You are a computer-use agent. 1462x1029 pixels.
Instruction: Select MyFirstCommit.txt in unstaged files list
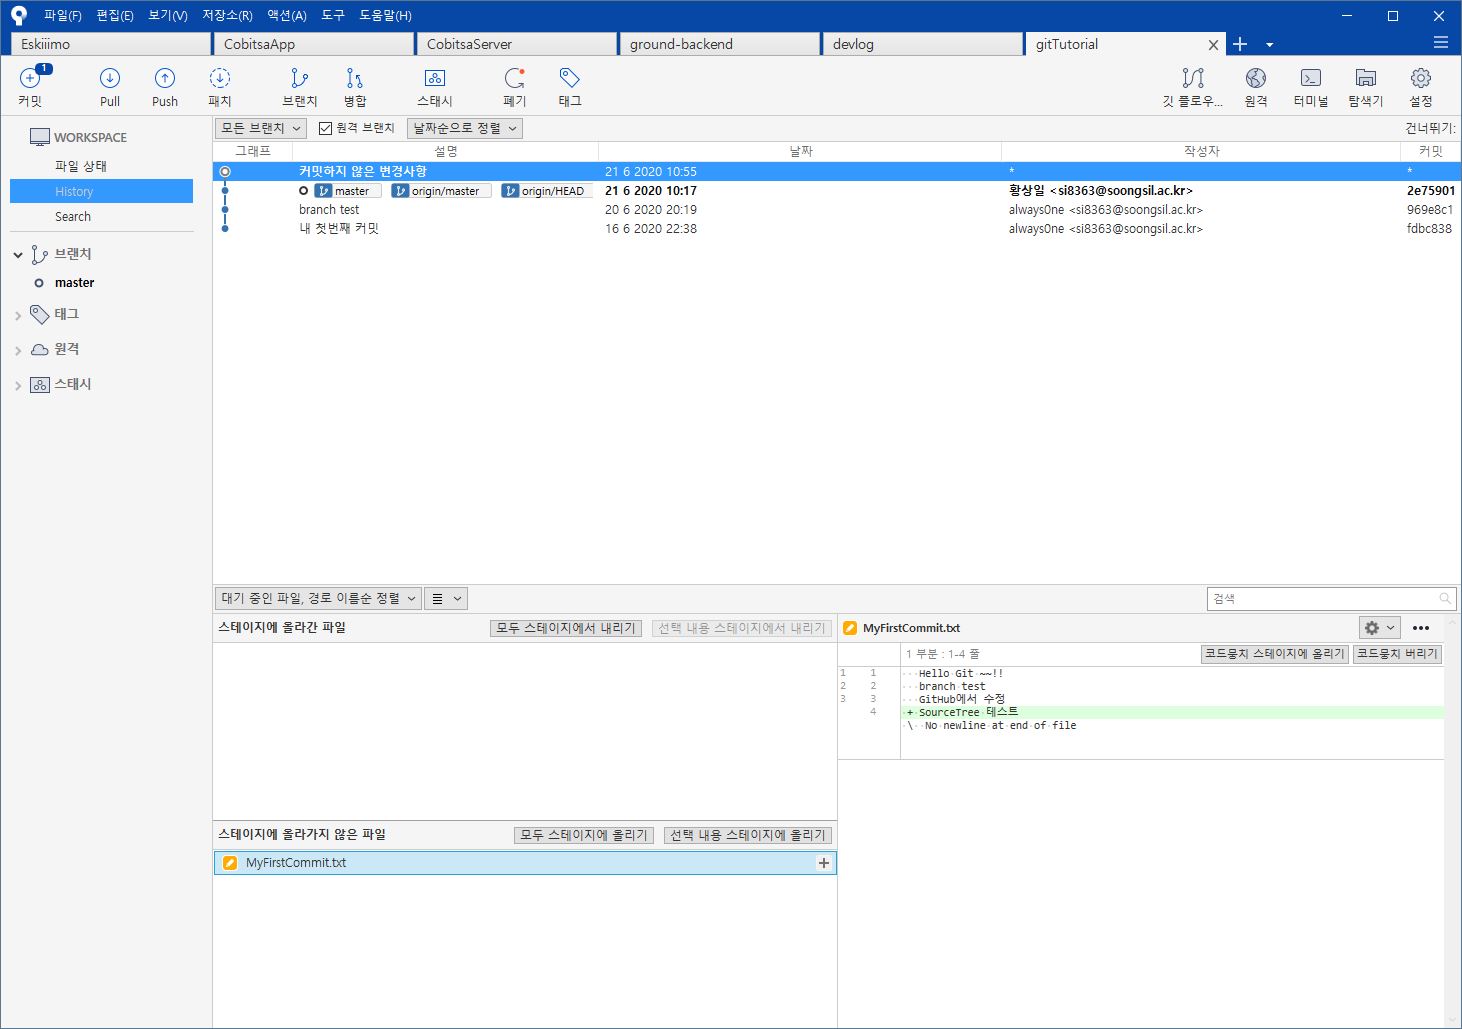coord(525,863)
